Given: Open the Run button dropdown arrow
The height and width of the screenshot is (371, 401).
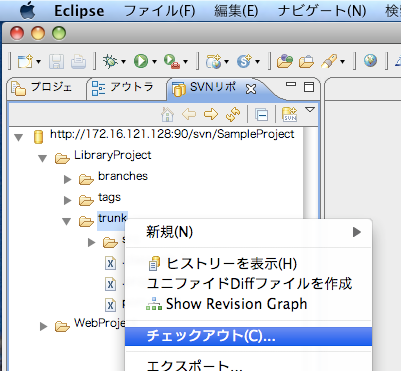Looking at the screenshot, I should tap(154, 62).
